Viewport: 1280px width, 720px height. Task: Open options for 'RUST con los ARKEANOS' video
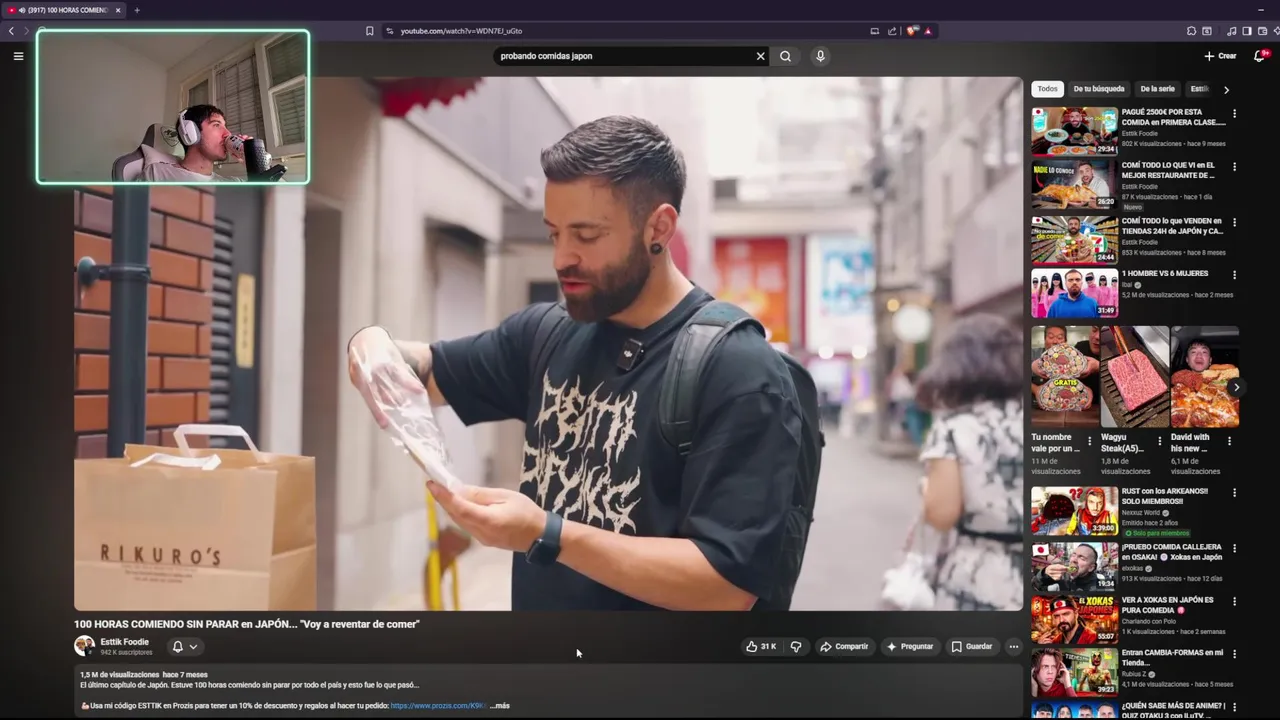[1234, 493]
